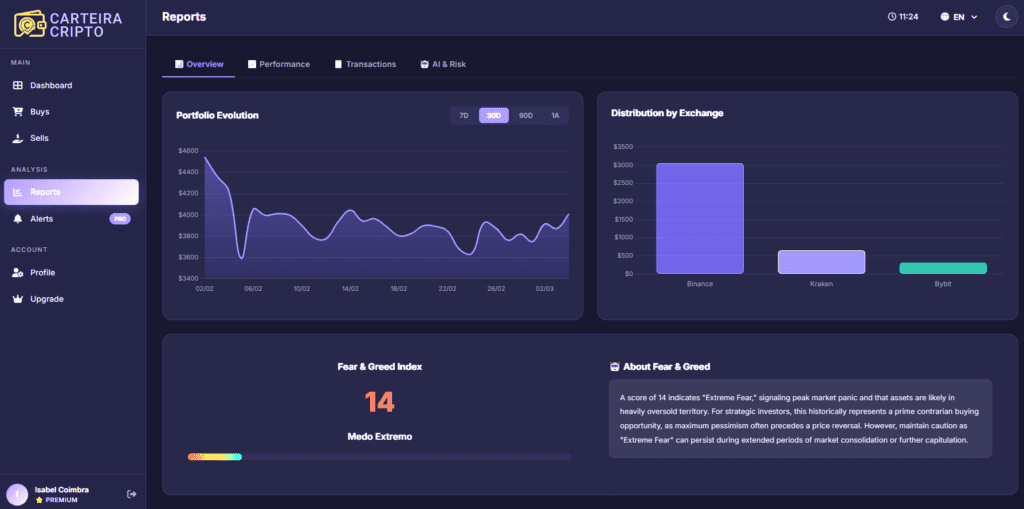The width and height of the screenshot is (1024, 509).
Task: Click the logout icon beside Isabel Coimbra
Action: pyautogui.click(x=131, y=494)
